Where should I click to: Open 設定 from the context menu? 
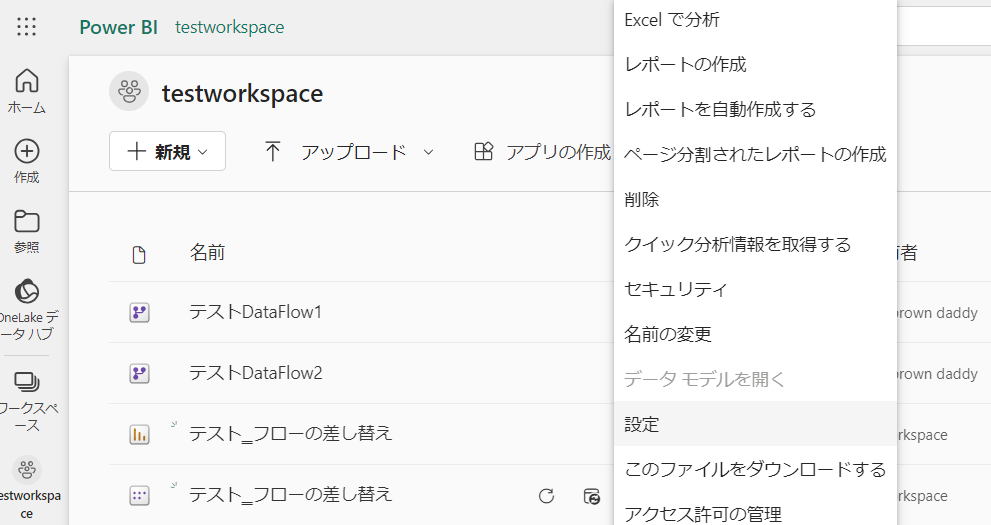755,424
